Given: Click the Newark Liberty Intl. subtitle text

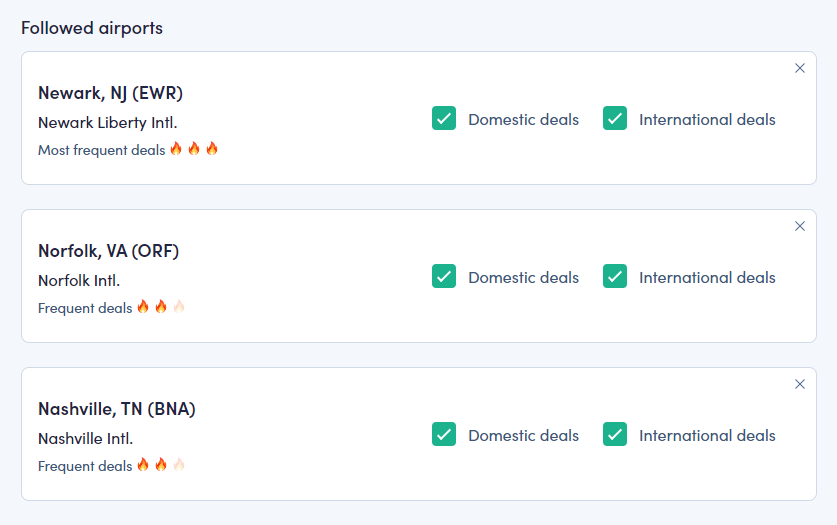Looking at the screenshot, I should point(107,123).
